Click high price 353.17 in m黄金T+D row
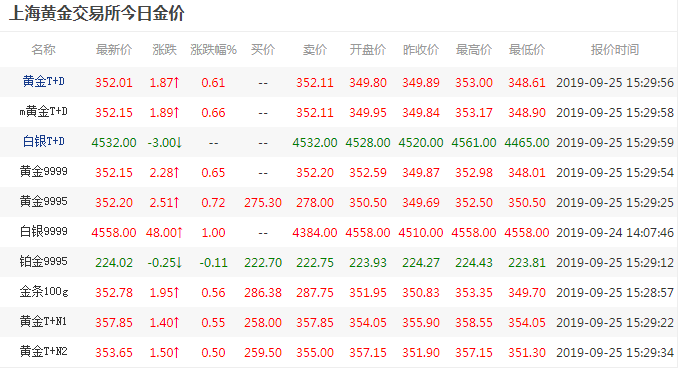This screenshot has height=372, width=696. pos(474,113)
